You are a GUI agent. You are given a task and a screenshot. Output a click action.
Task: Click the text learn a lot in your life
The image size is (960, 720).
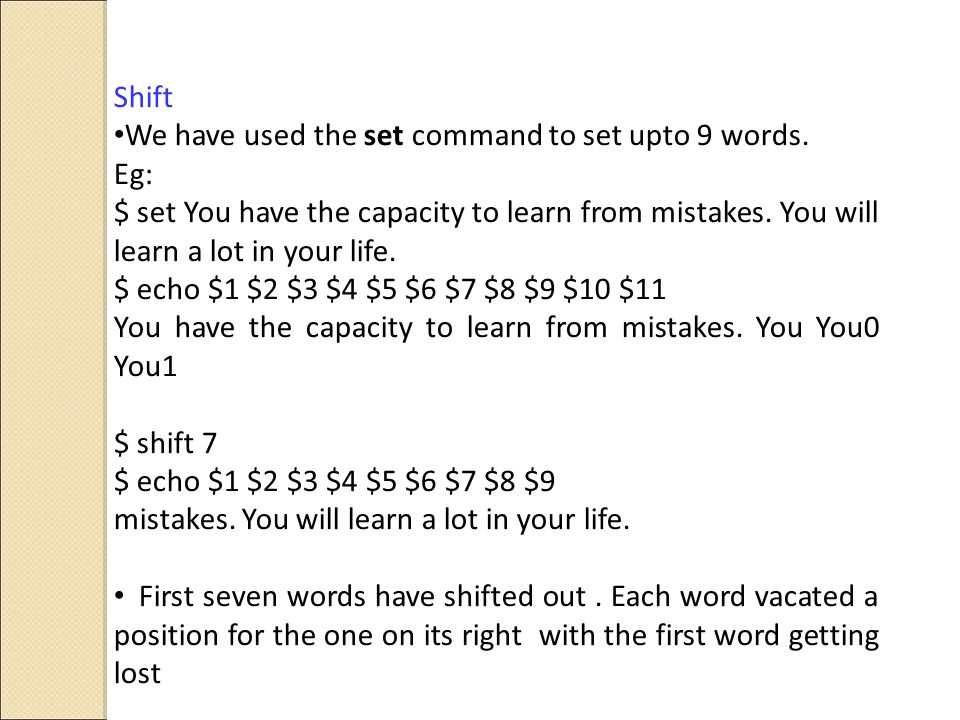(x=255, y=252)
